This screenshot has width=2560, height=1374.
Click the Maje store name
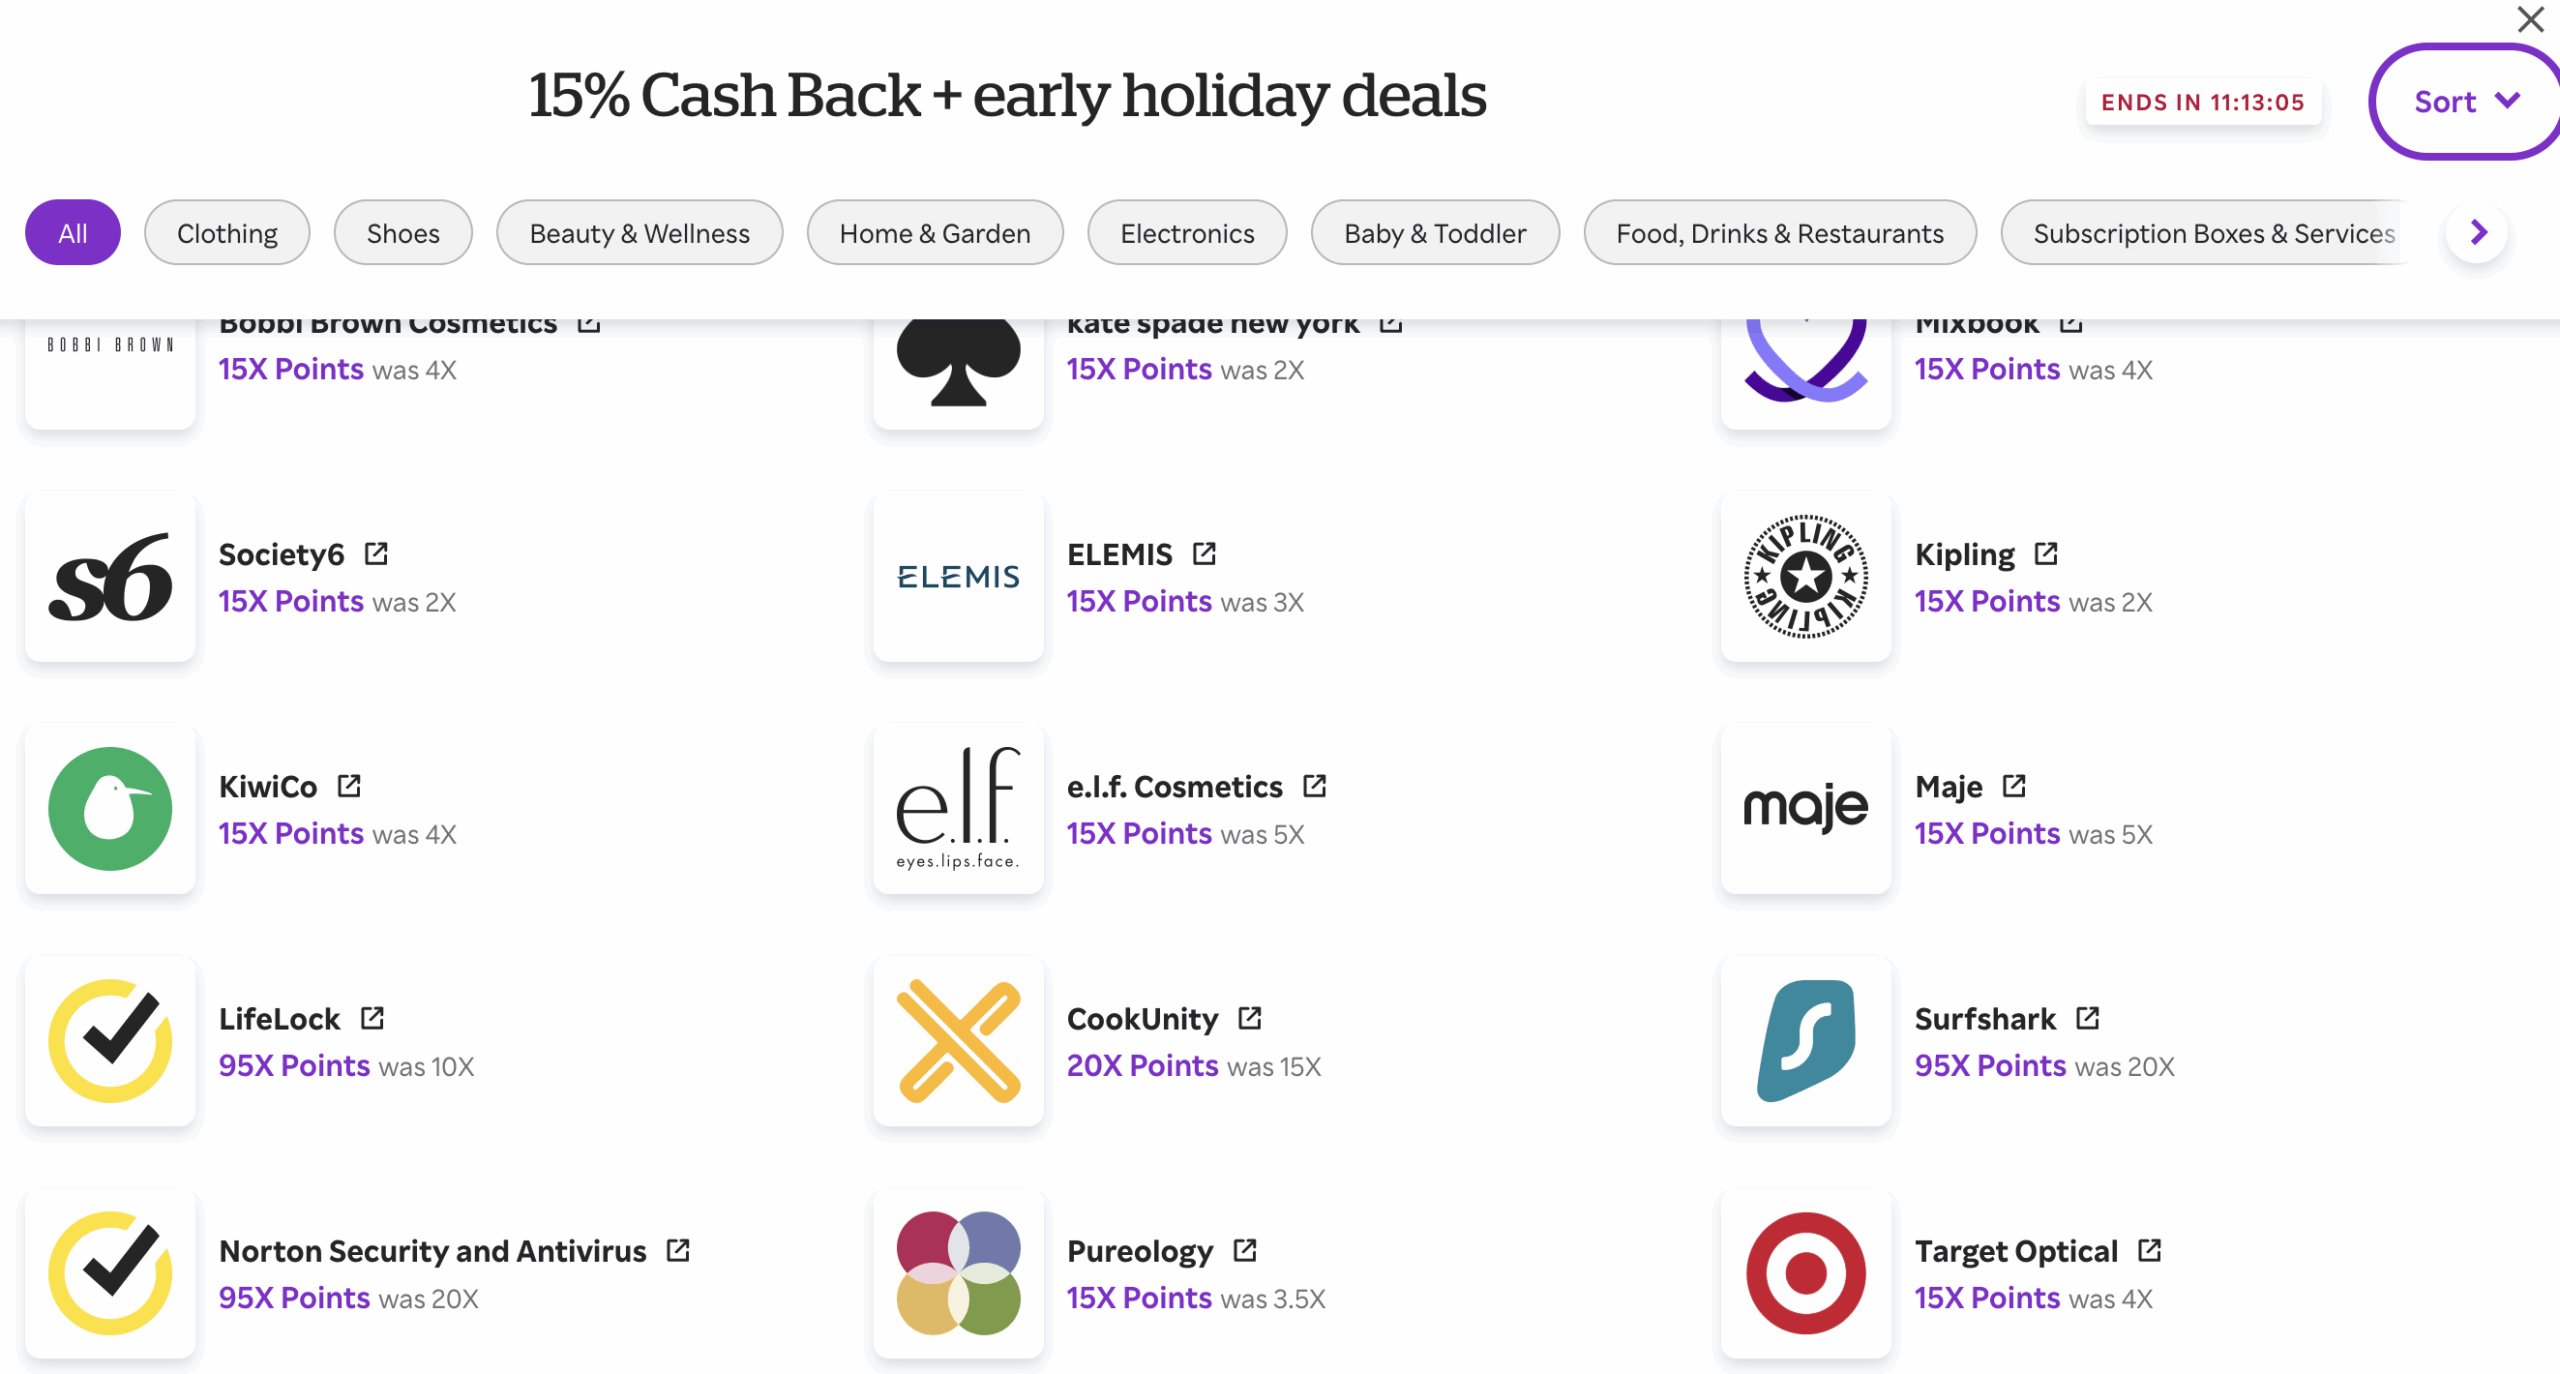point(1948,787)
